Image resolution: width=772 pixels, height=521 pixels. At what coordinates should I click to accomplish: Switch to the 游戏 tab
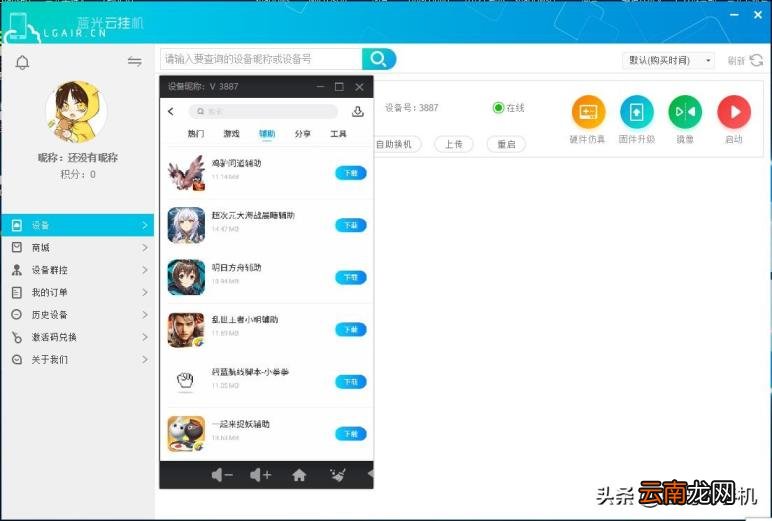tap(231, 133)
